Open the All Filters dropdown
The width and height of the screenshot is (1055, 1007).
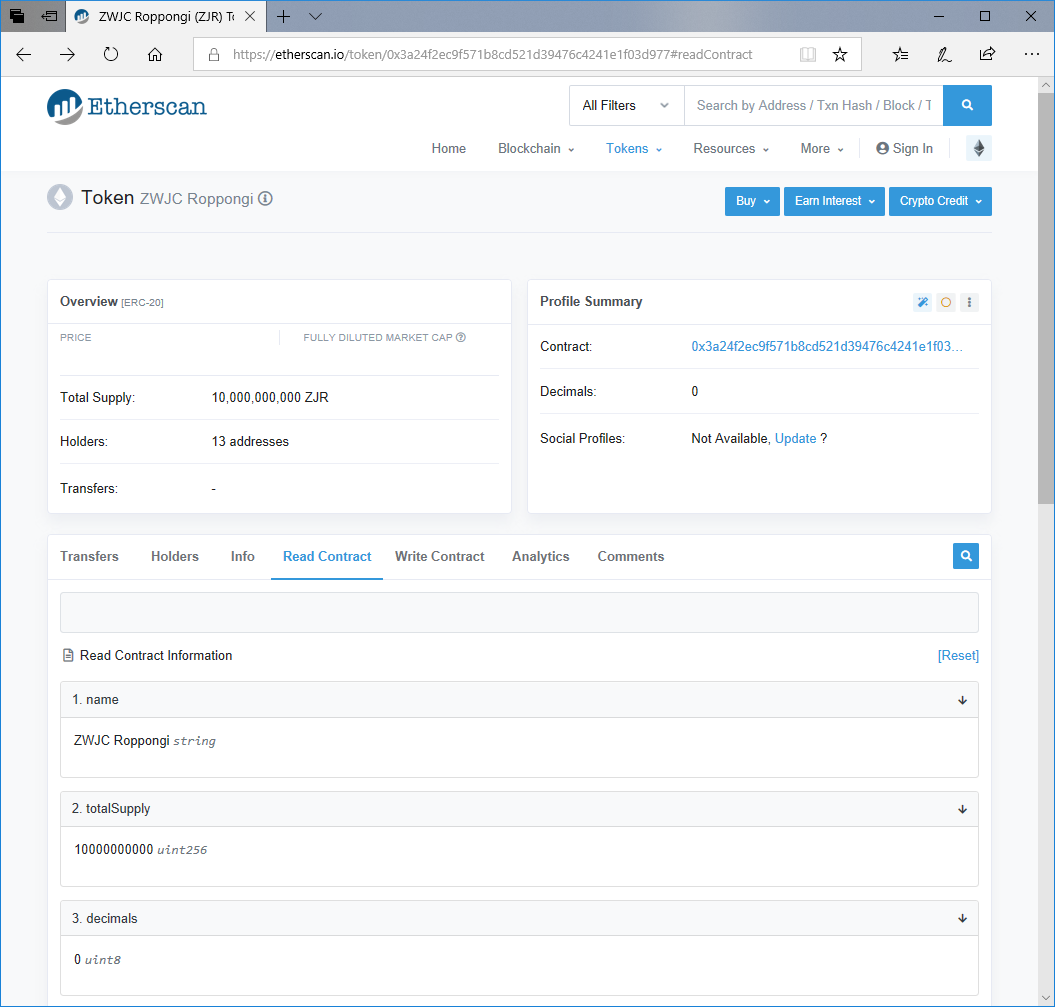pyautogui.click(x=626, y=105)
